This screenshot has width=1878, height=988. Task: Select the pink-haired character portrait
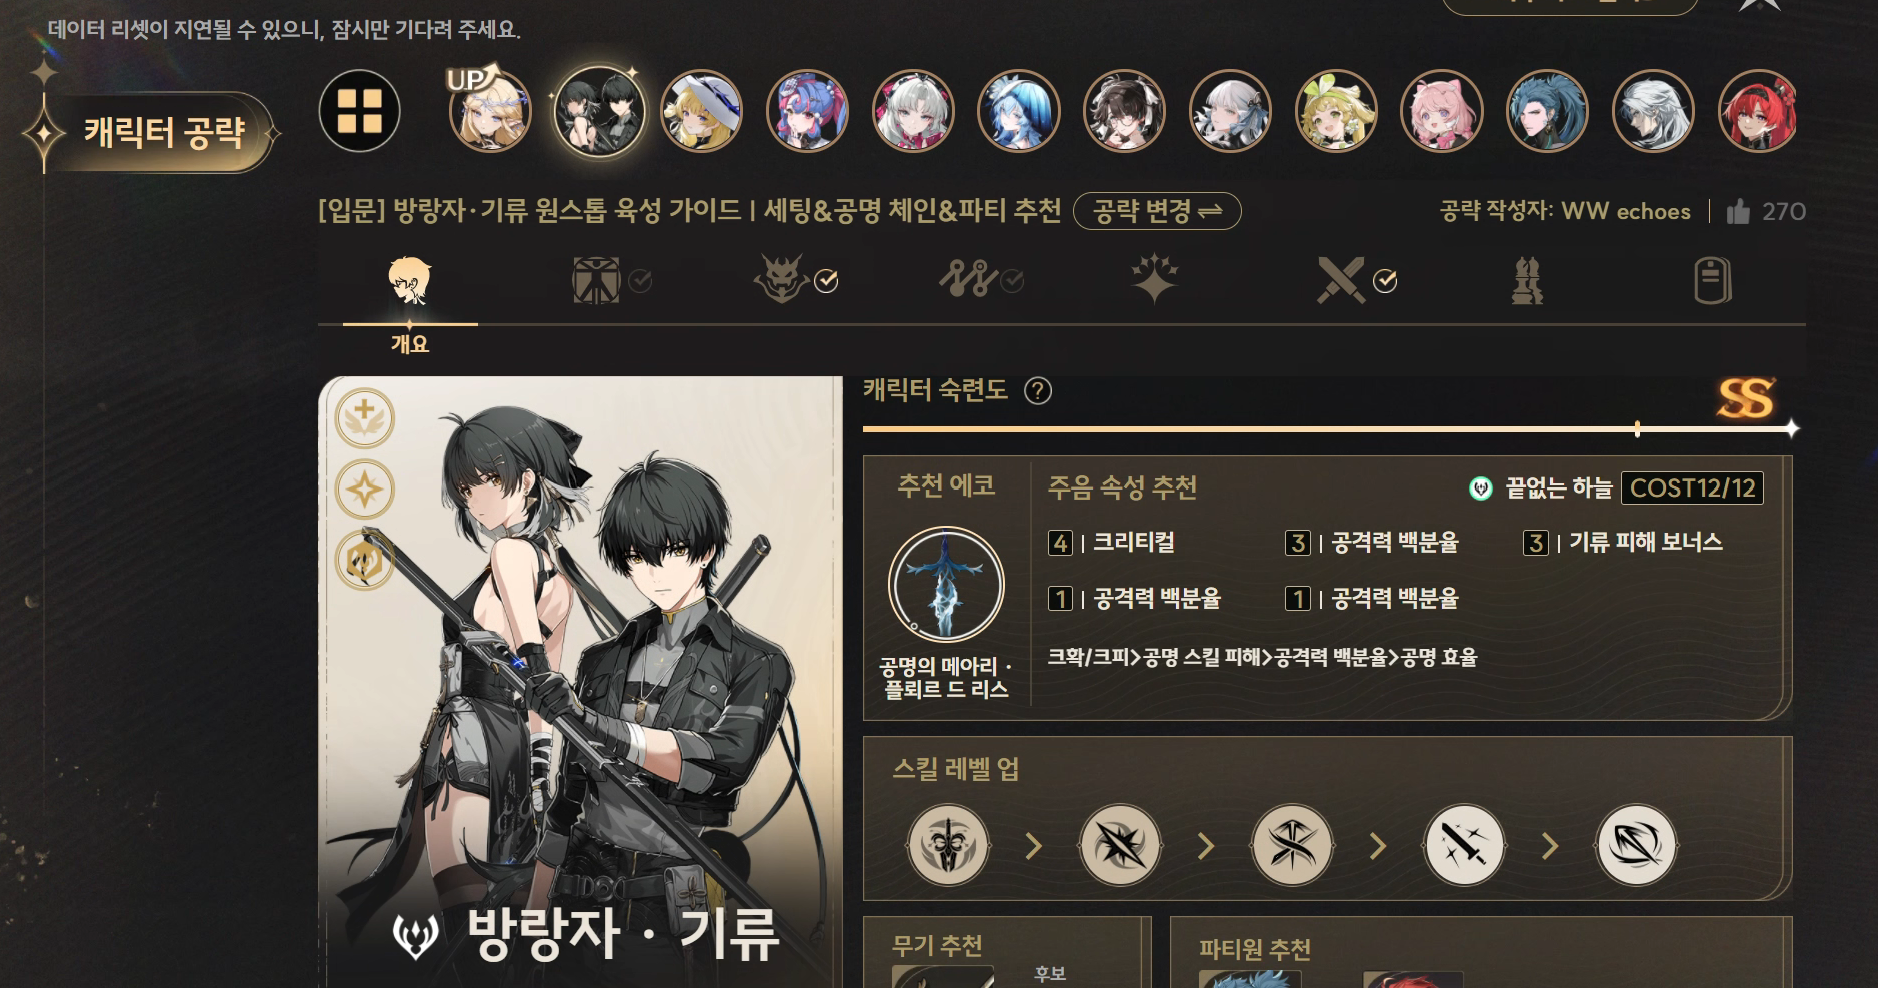[1442, 111]
